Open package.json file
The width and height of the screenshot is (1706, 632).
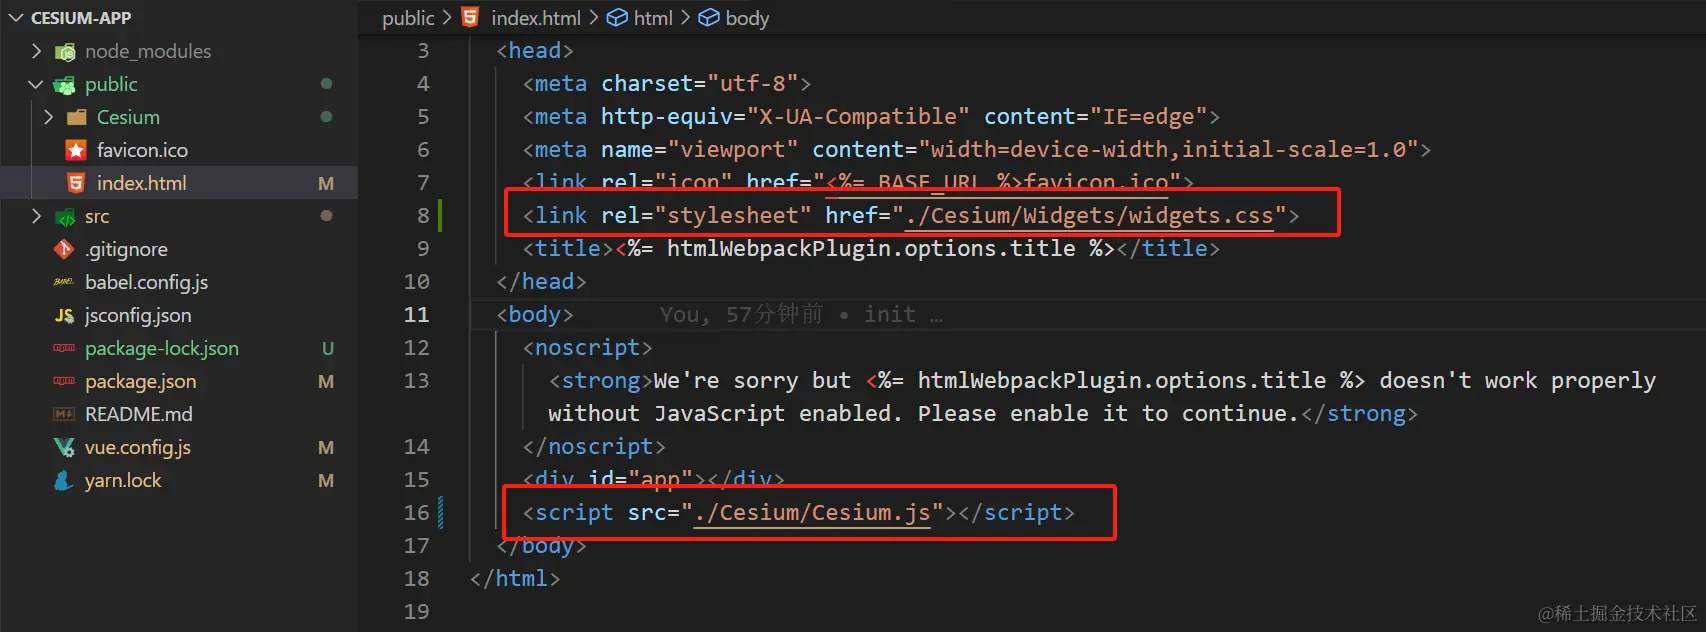tap(140, 381)
